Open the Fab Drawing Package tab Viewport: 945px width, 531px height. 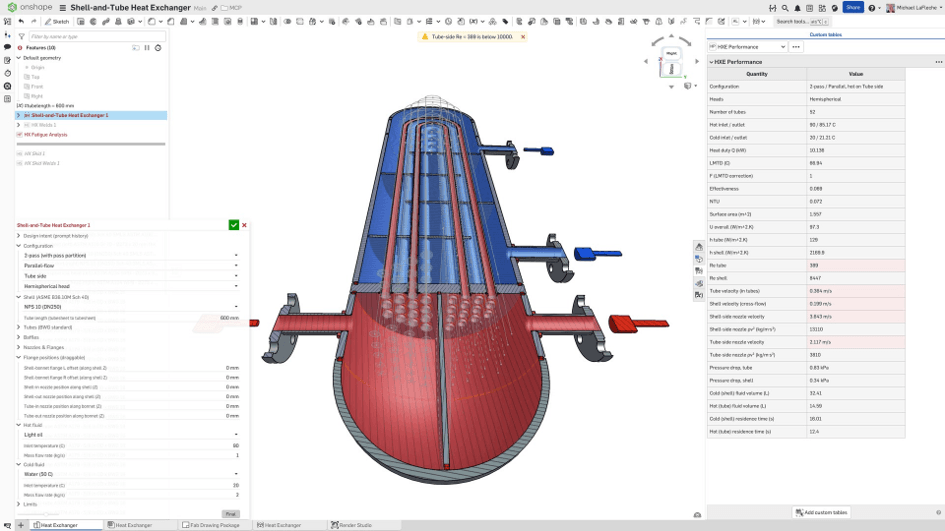tap(214, 525)
